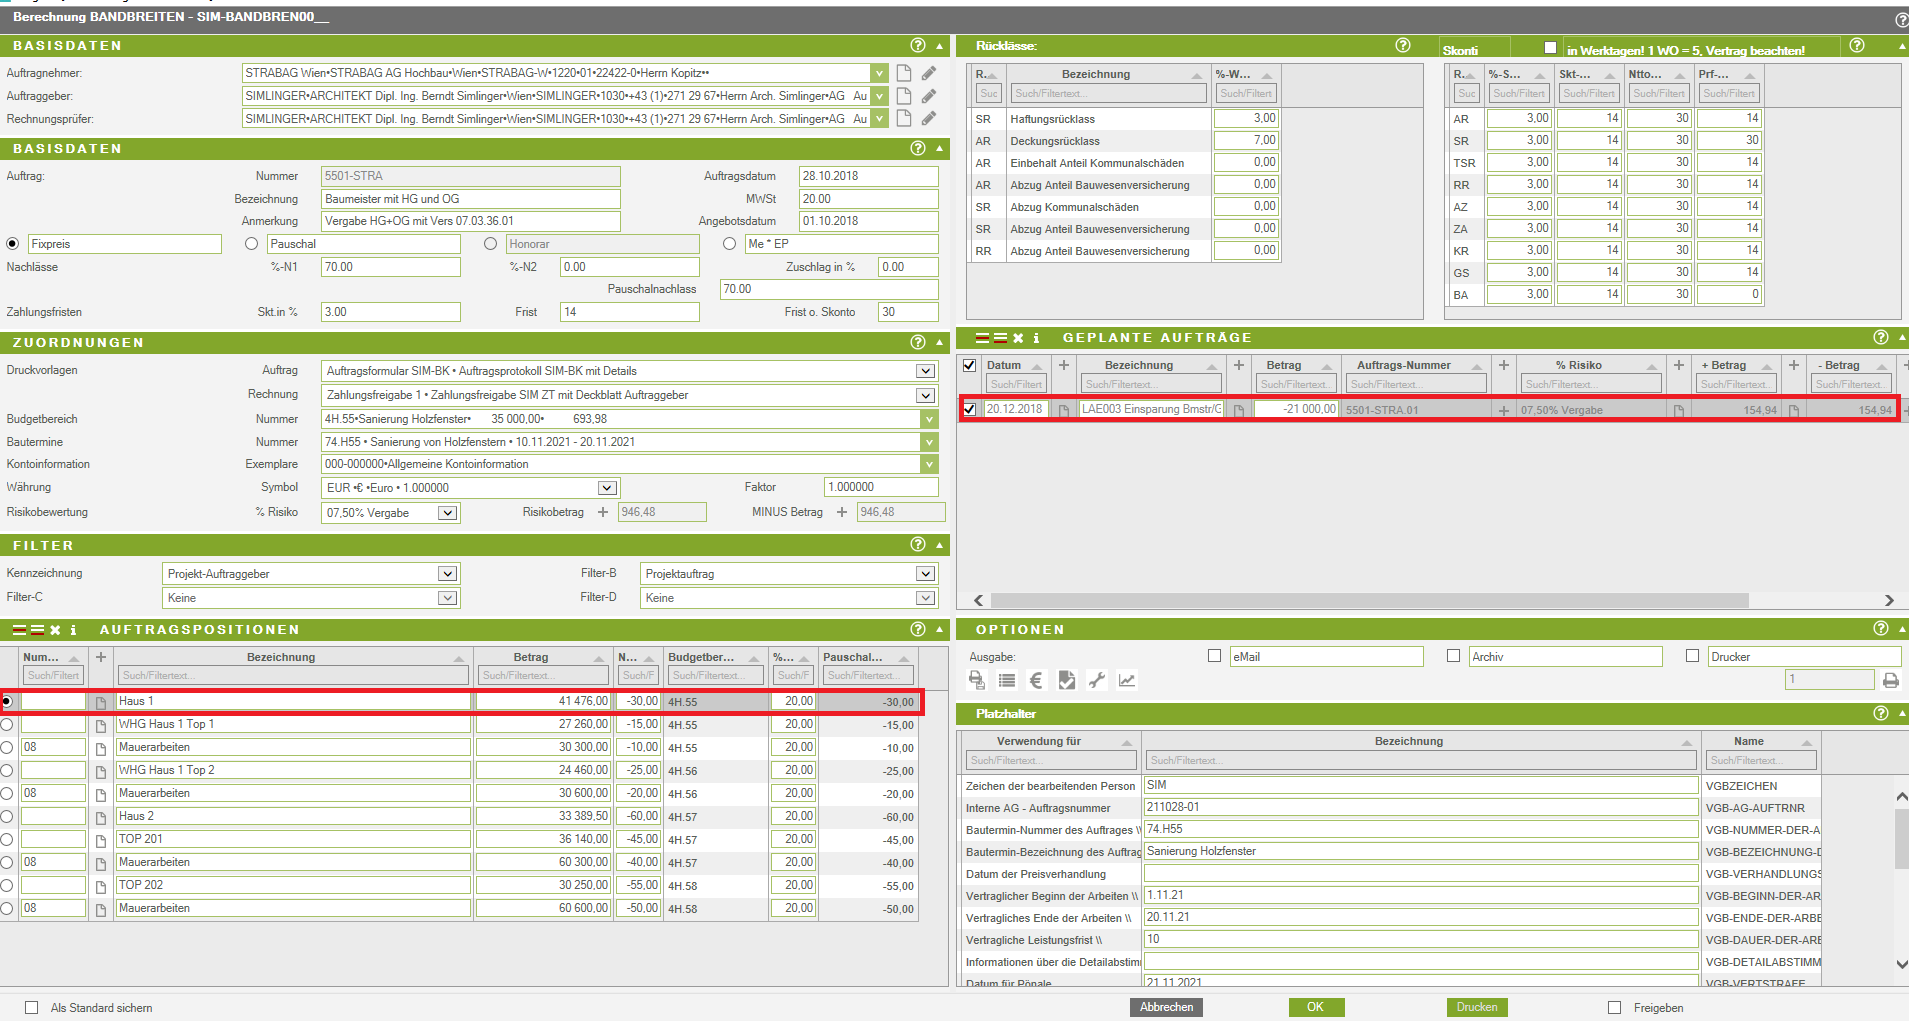The image size is (1909, 1021).
Task: Click the pencil edit icon next to Auftragnehmer
Action: [x=929, y=73]
